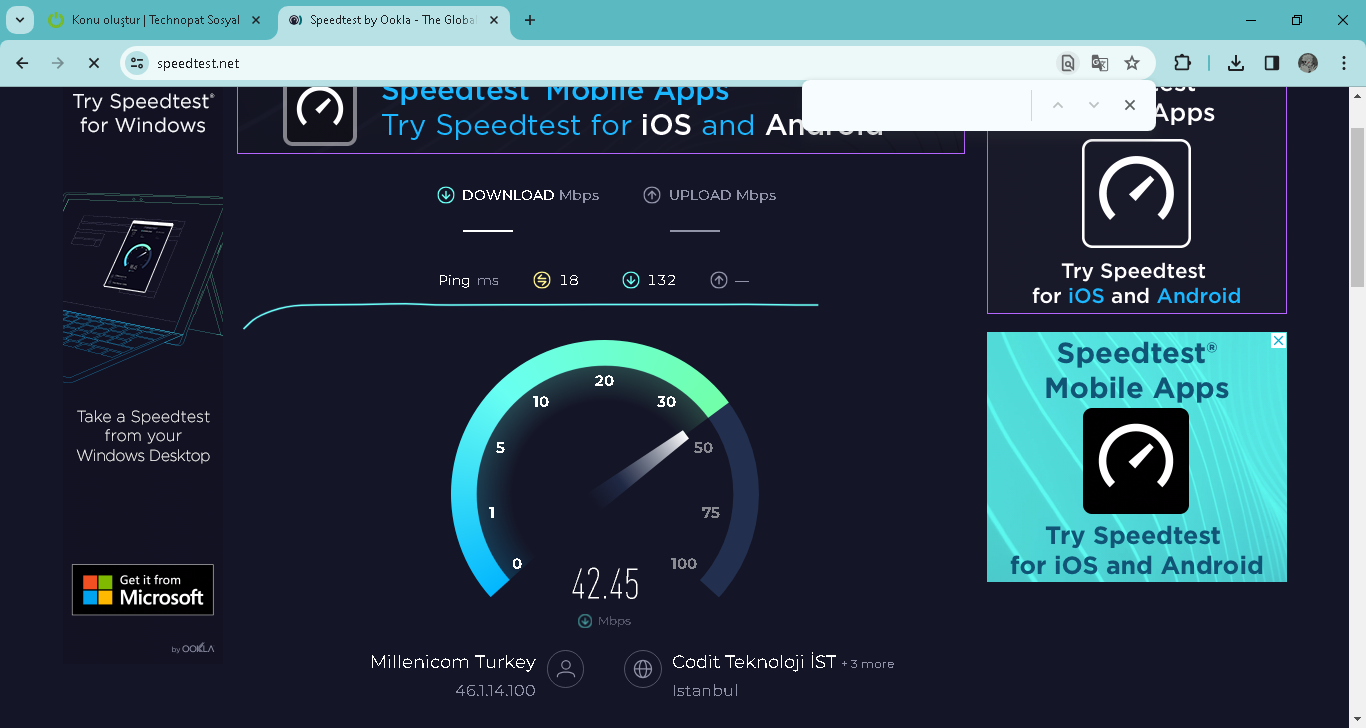Click the 'Speedtest Mobile Apps' teal ad heading

point(1137,370)
